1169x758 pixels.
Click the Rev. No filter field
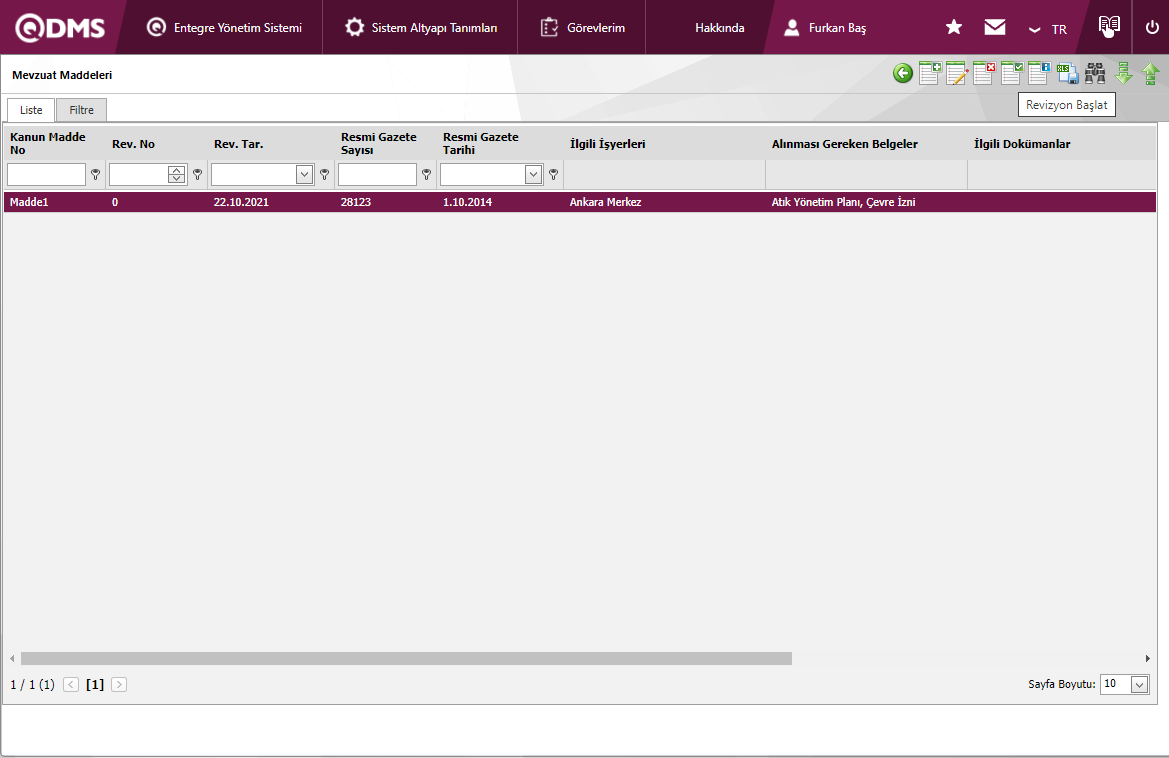pos(139,174)
